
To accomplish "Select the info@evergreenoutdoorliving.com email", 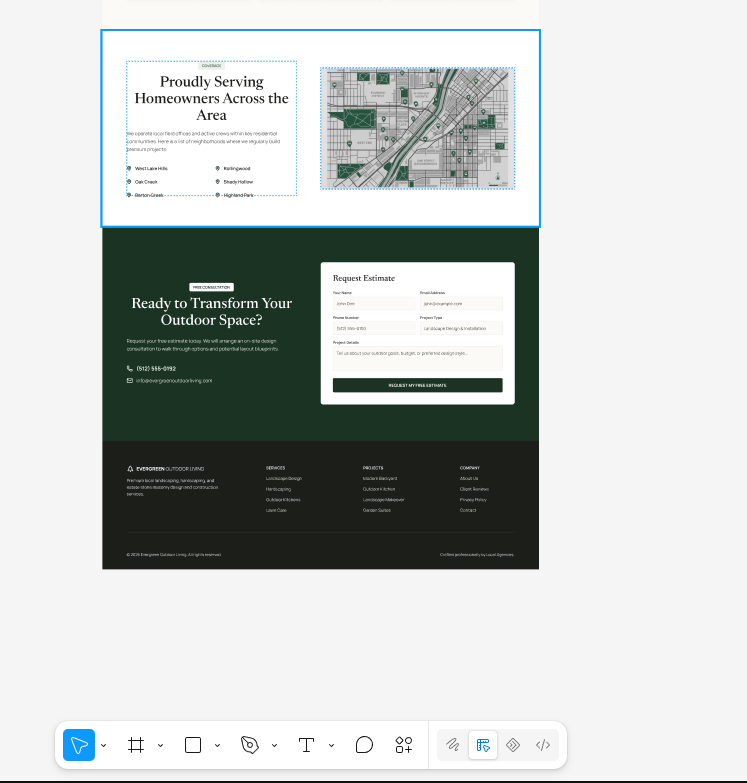I will pos(174,381).
